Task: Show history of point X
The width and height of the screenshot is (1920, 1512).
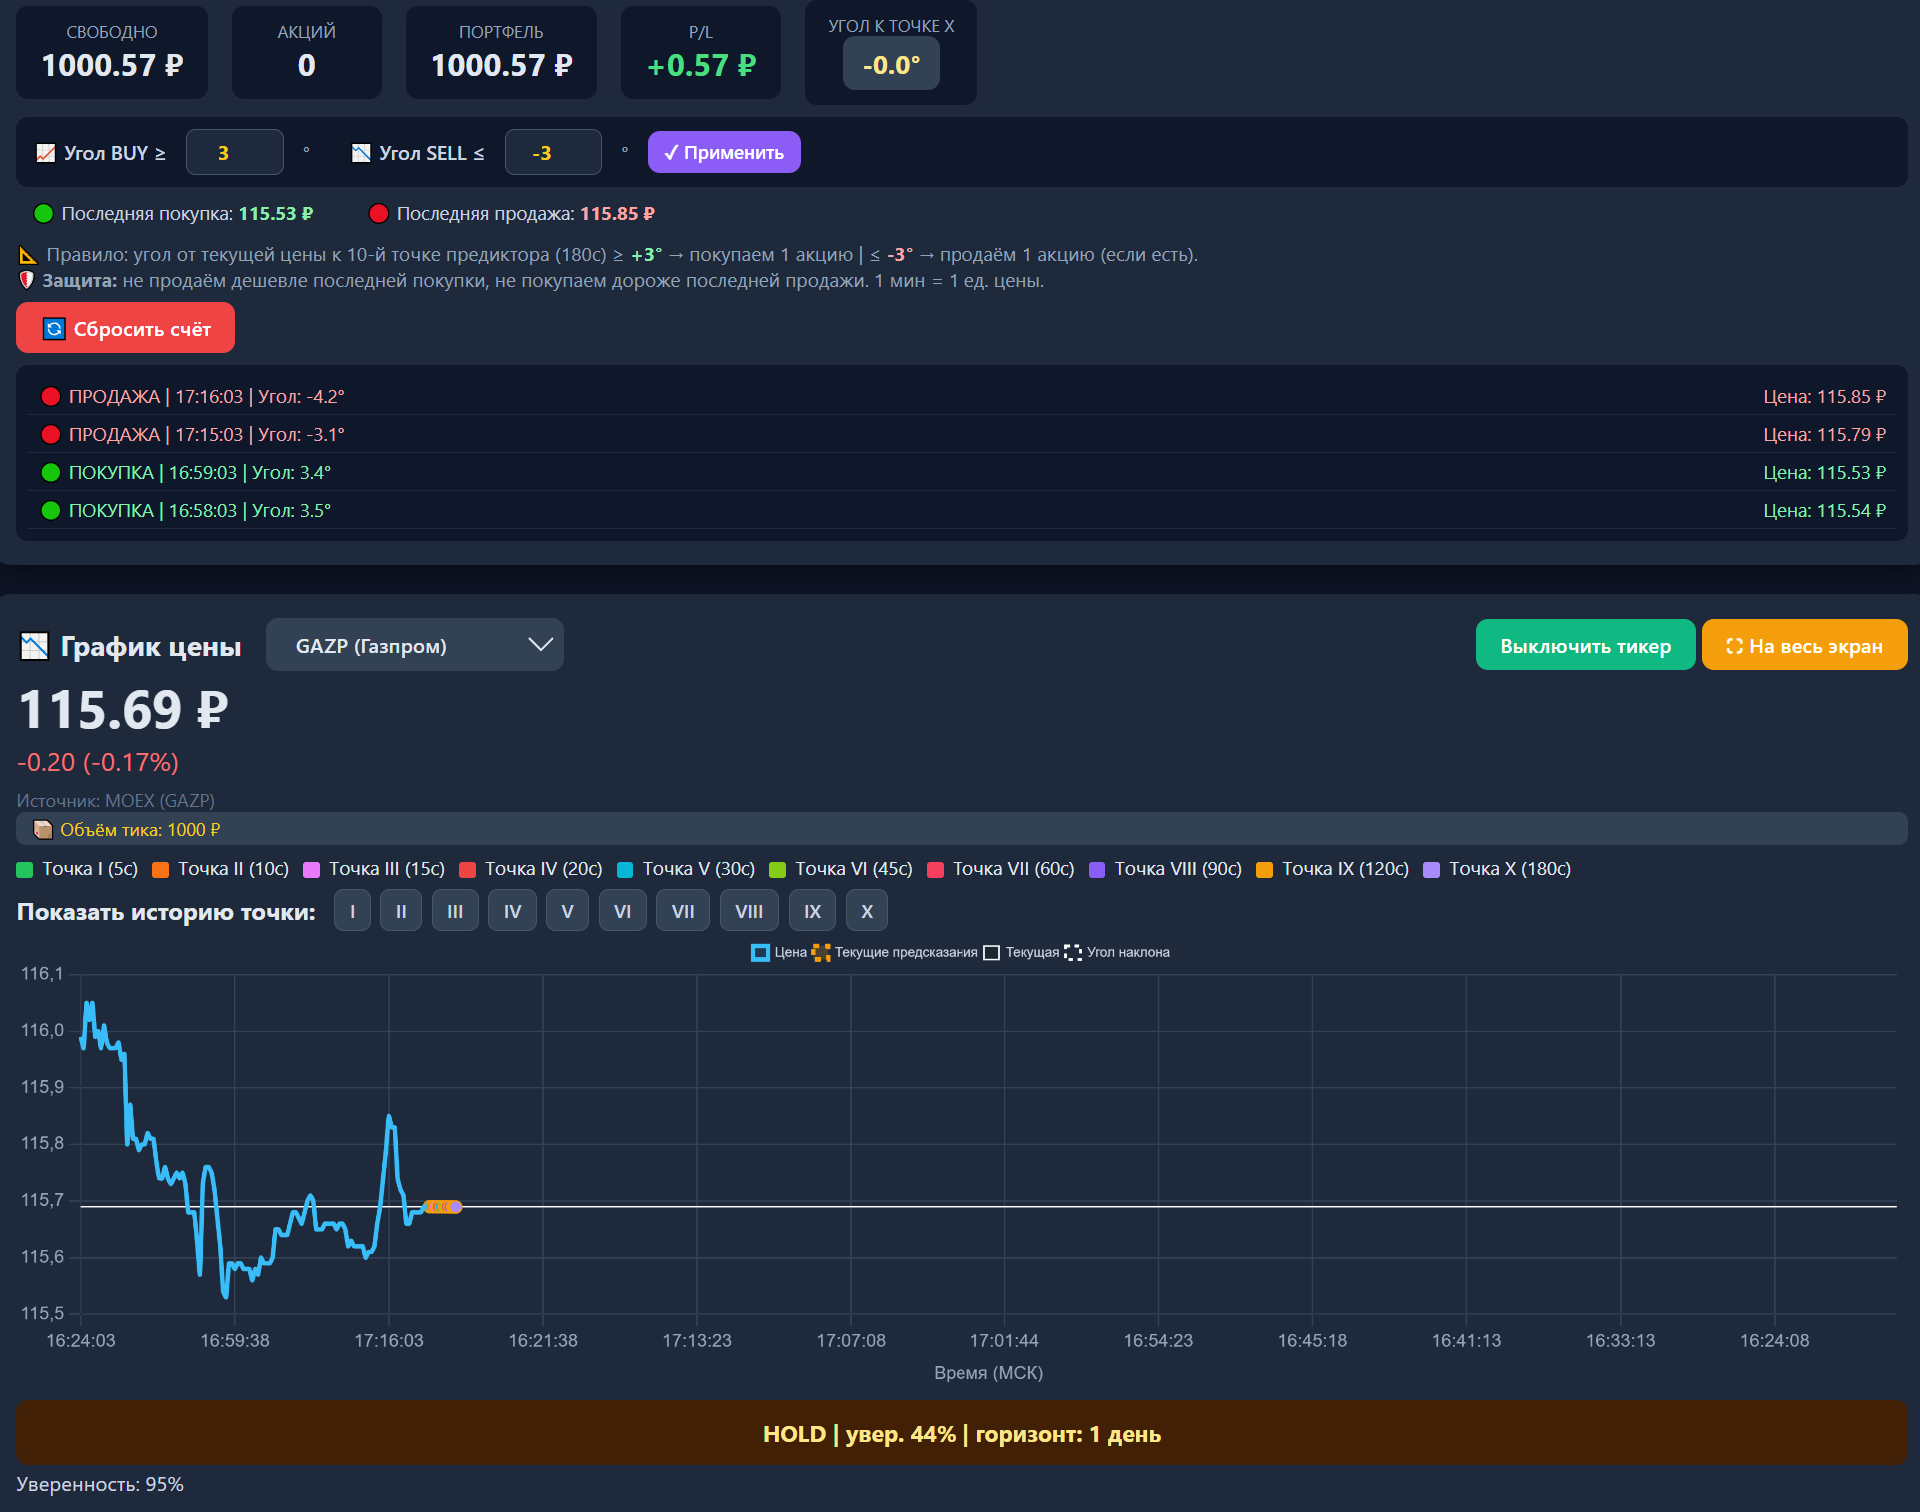Action: [x=867, y=911]
